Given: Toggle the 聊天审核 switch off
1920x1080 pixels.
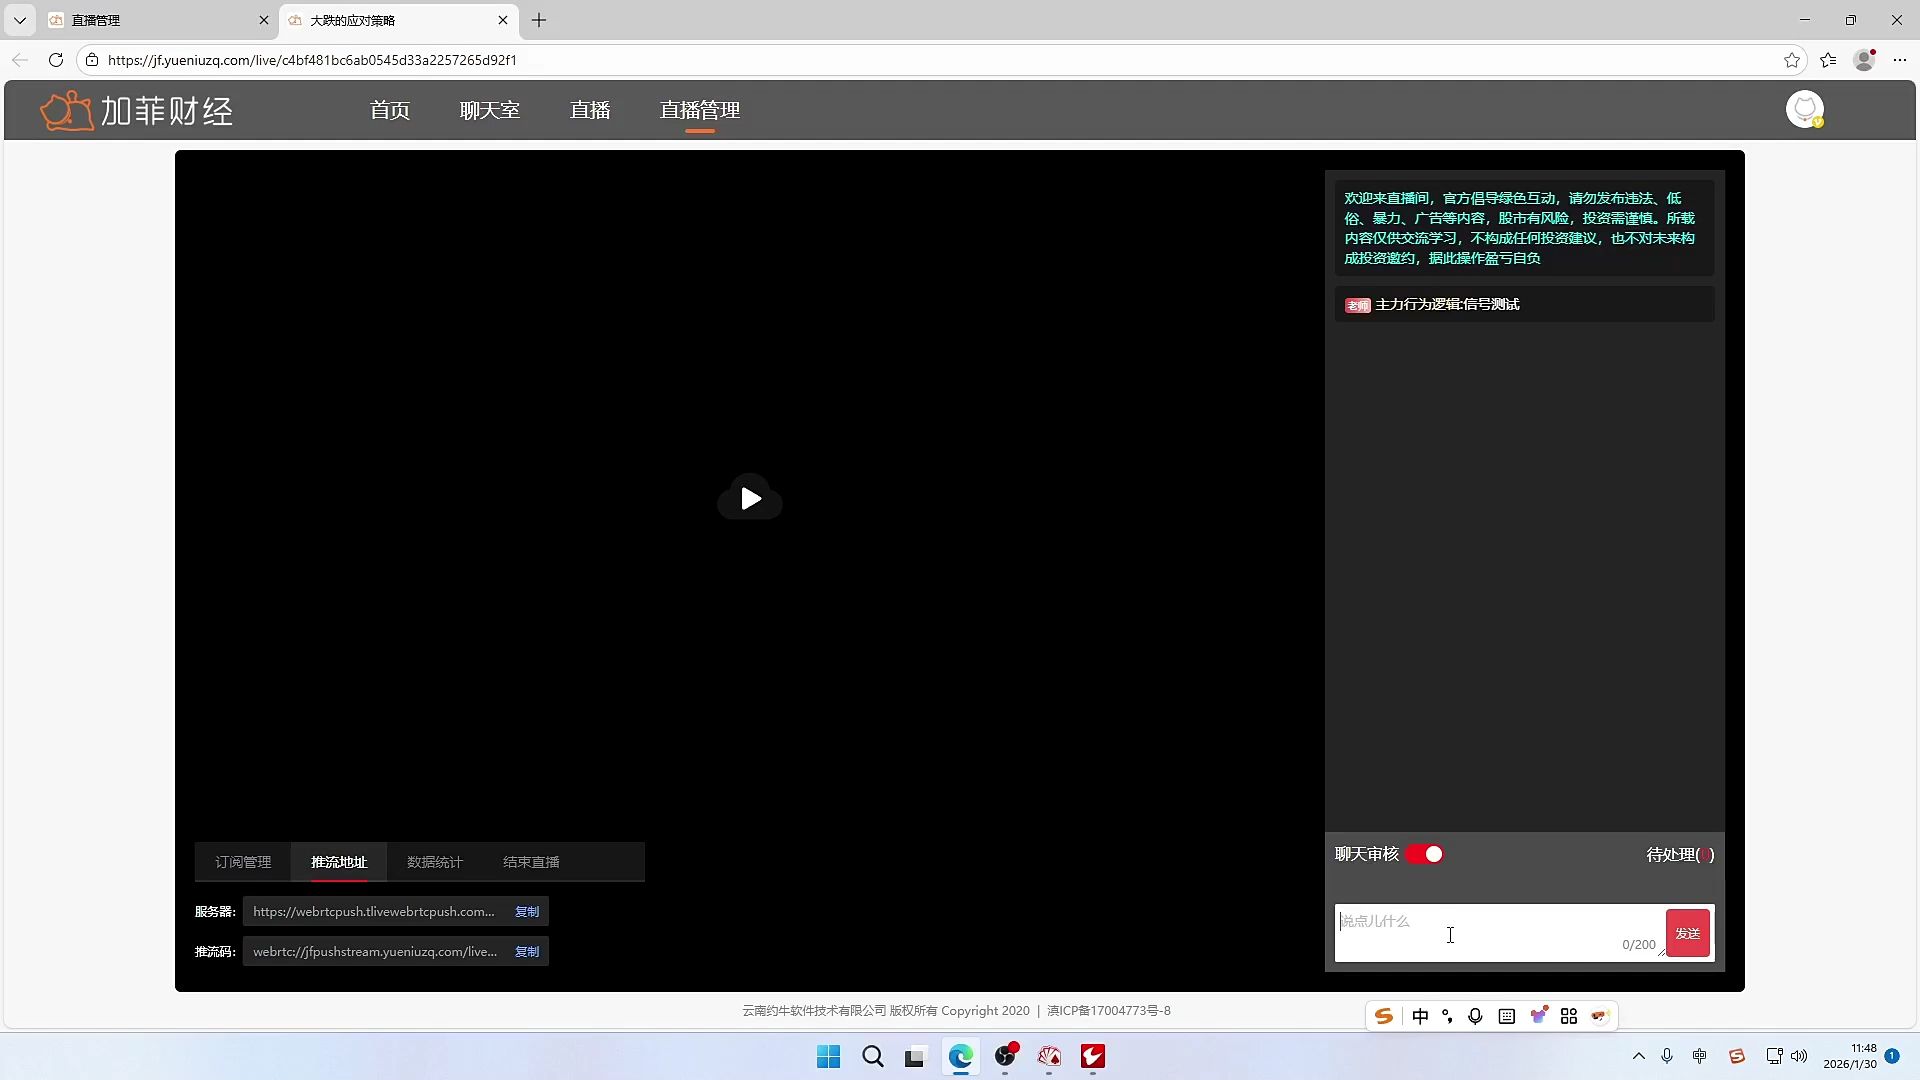Looking at the screenshot, I should pos(1424,854).
